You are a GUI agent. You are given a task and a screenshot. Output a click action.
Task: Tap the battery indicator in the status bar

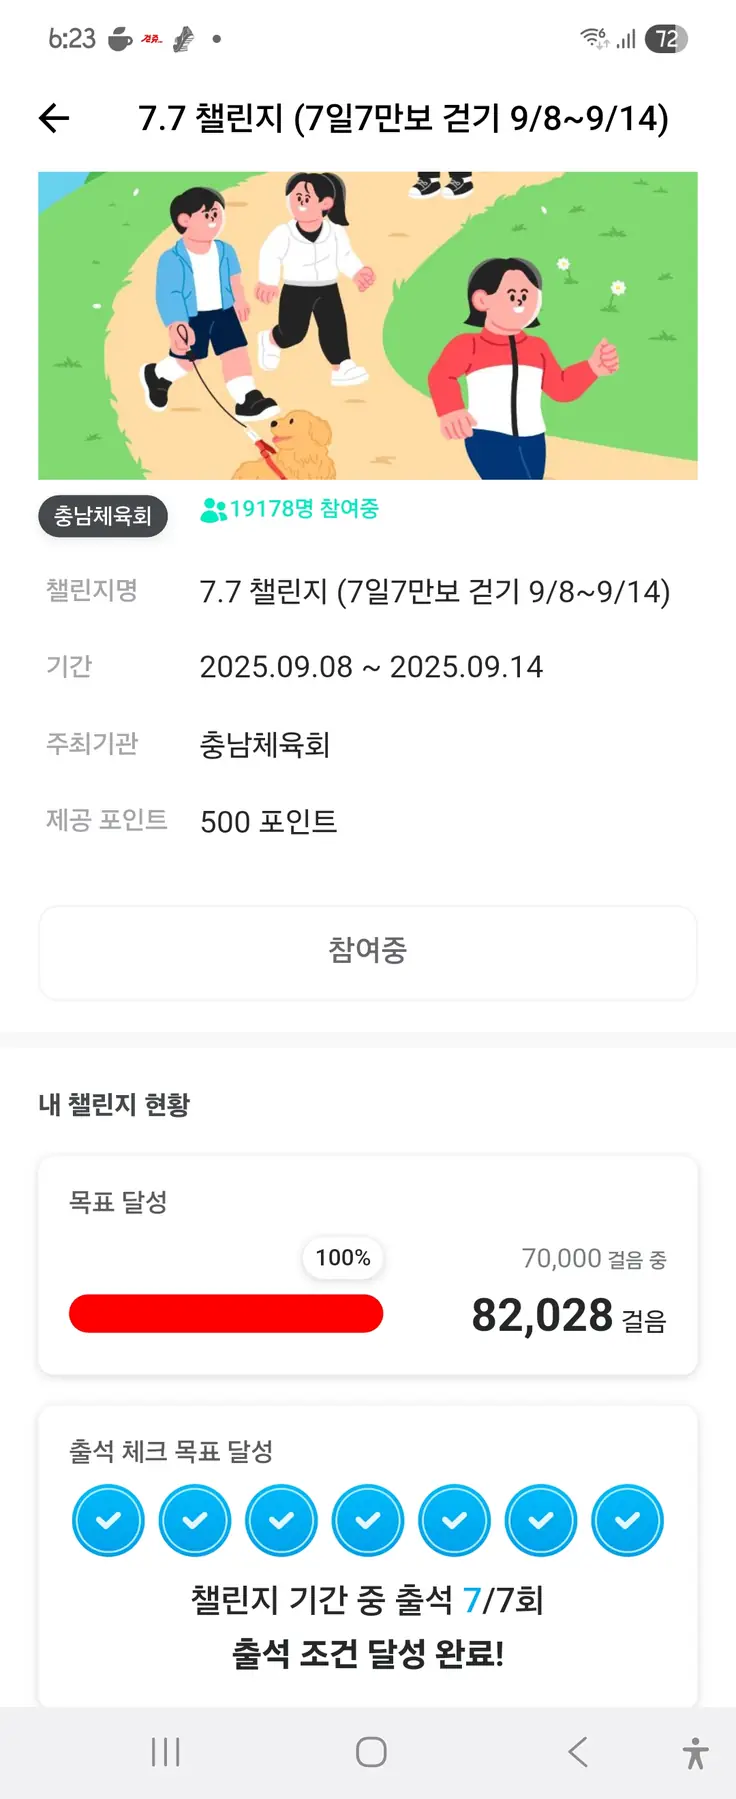[666, 39]
